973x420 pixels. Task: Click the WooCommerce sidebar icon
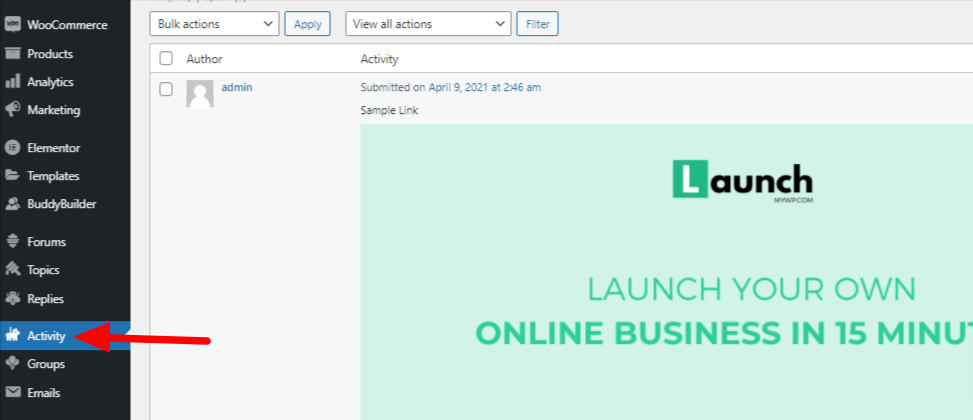click(x=12, y=25)
